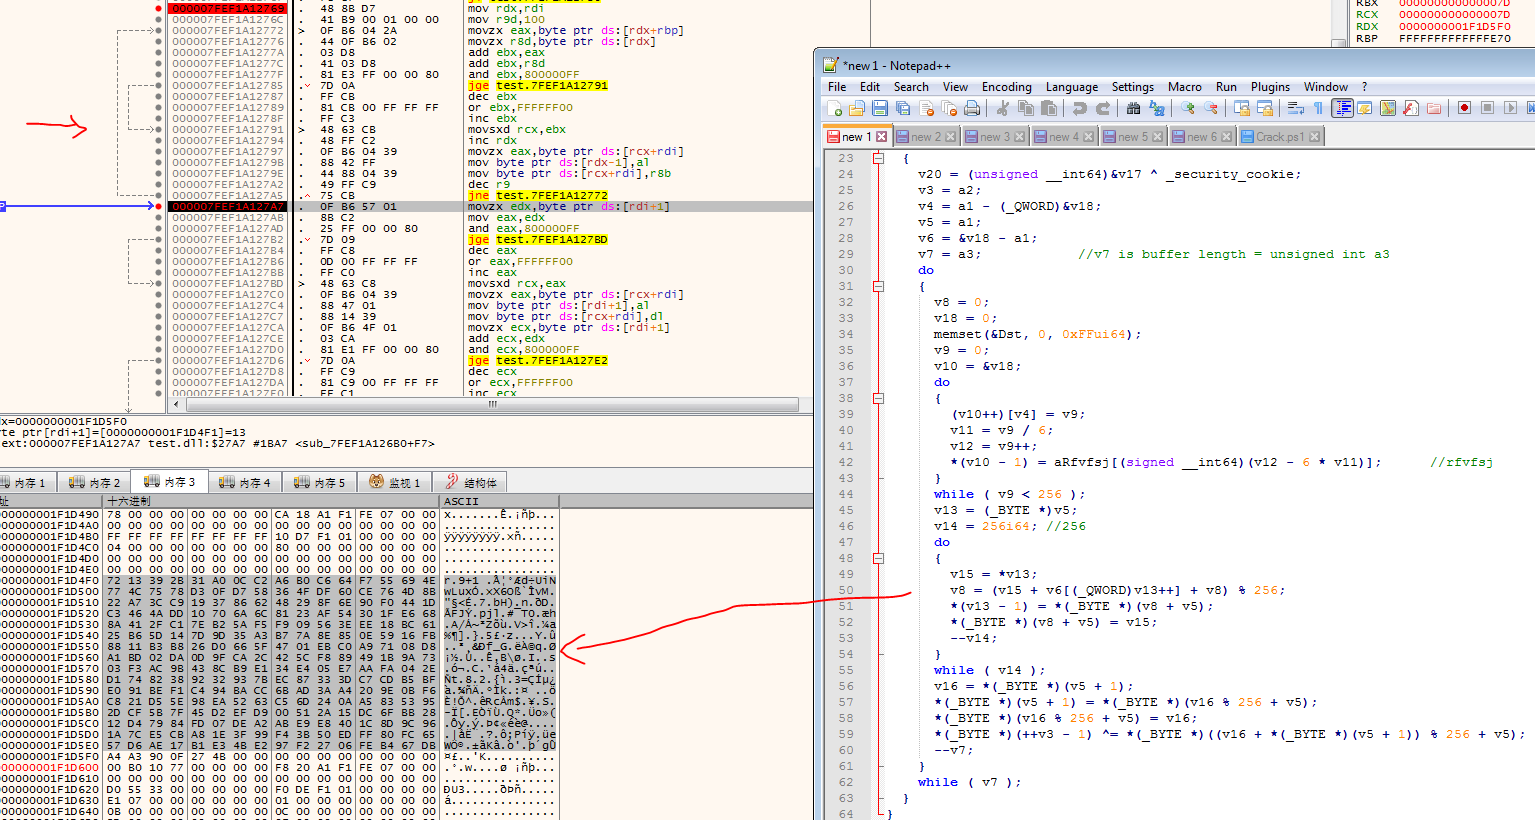1535x820 pixels.
Task: Click the Save All toolbar icon
Action: pos(903,108)
